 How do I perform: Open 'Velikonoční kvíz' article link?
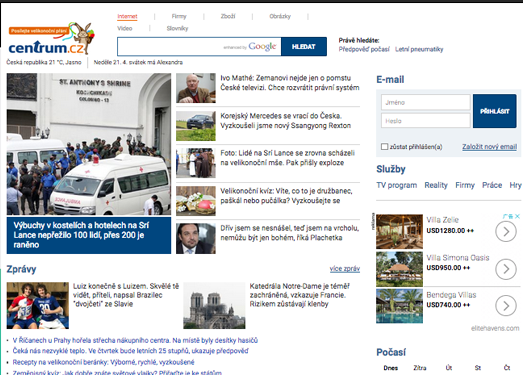286,196
